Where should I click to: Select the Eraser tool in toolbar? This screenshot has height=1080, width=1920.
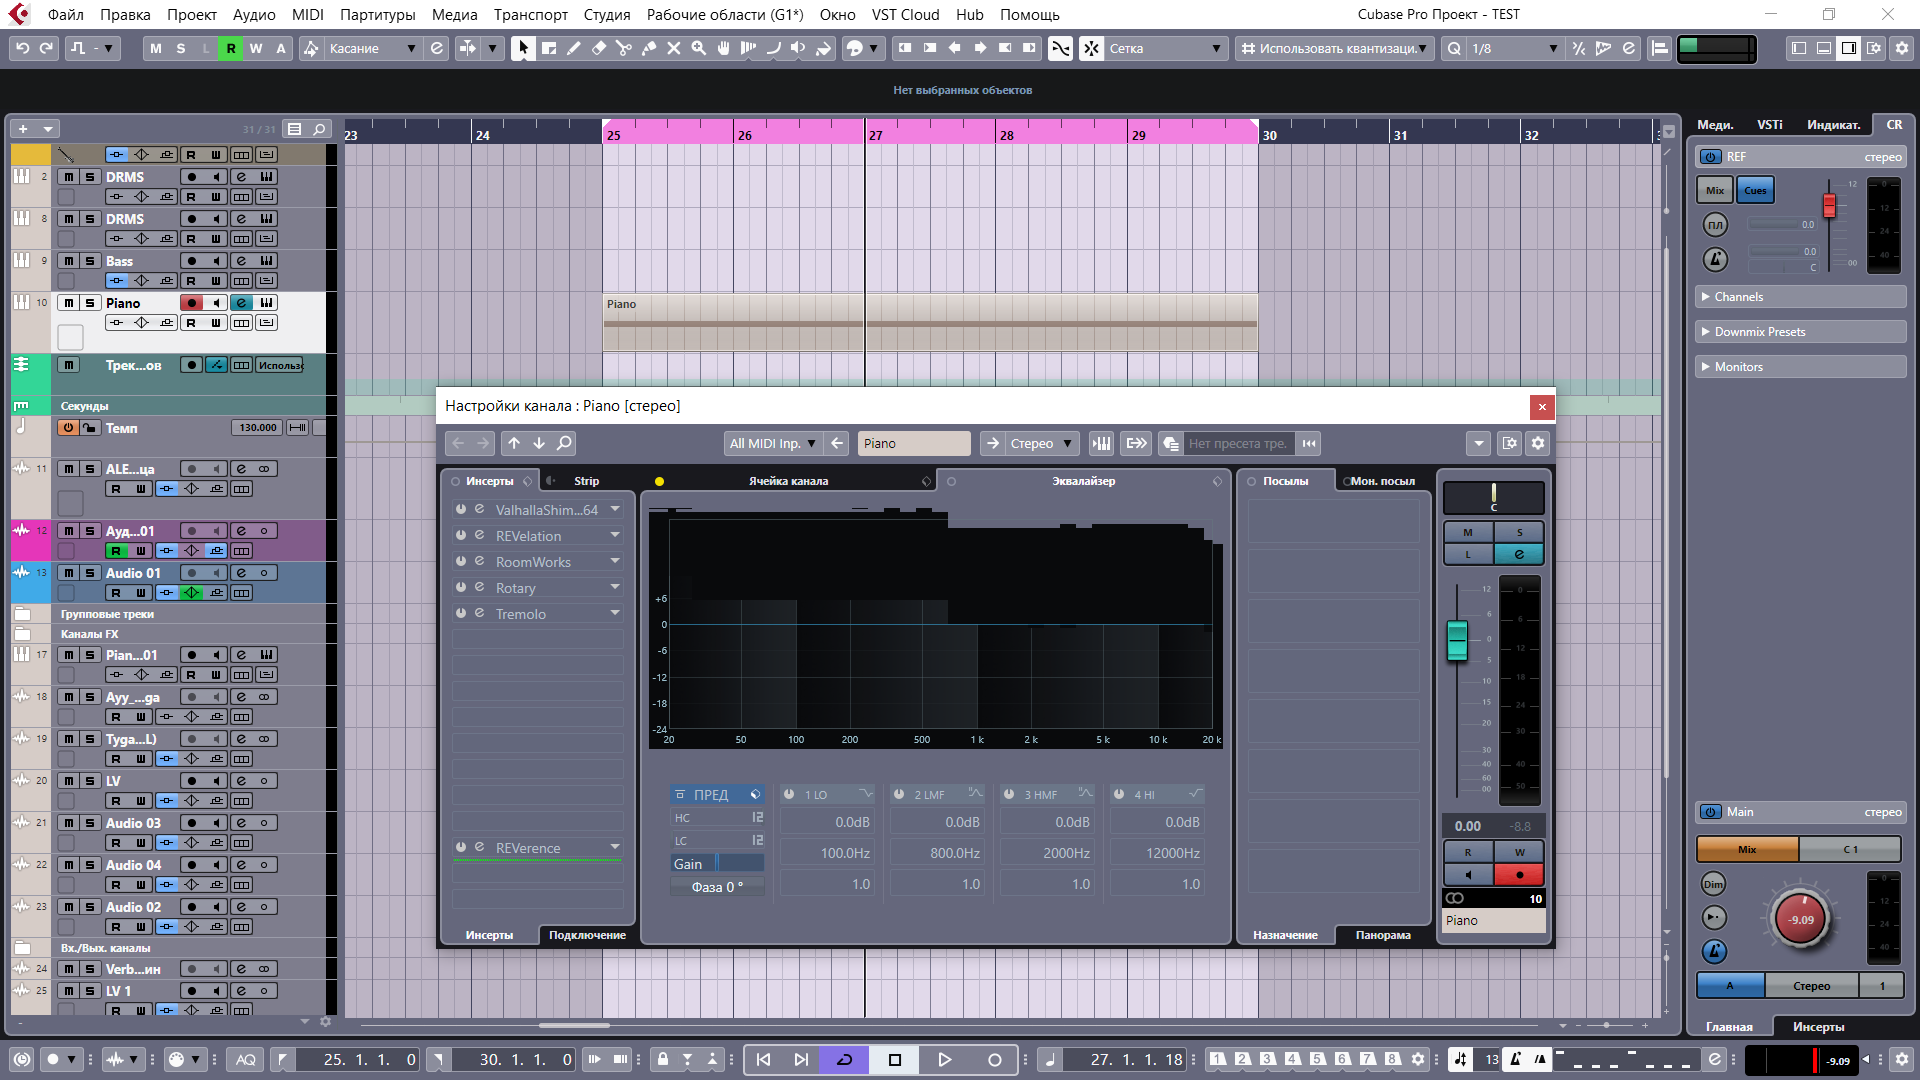tap(599, 48)
